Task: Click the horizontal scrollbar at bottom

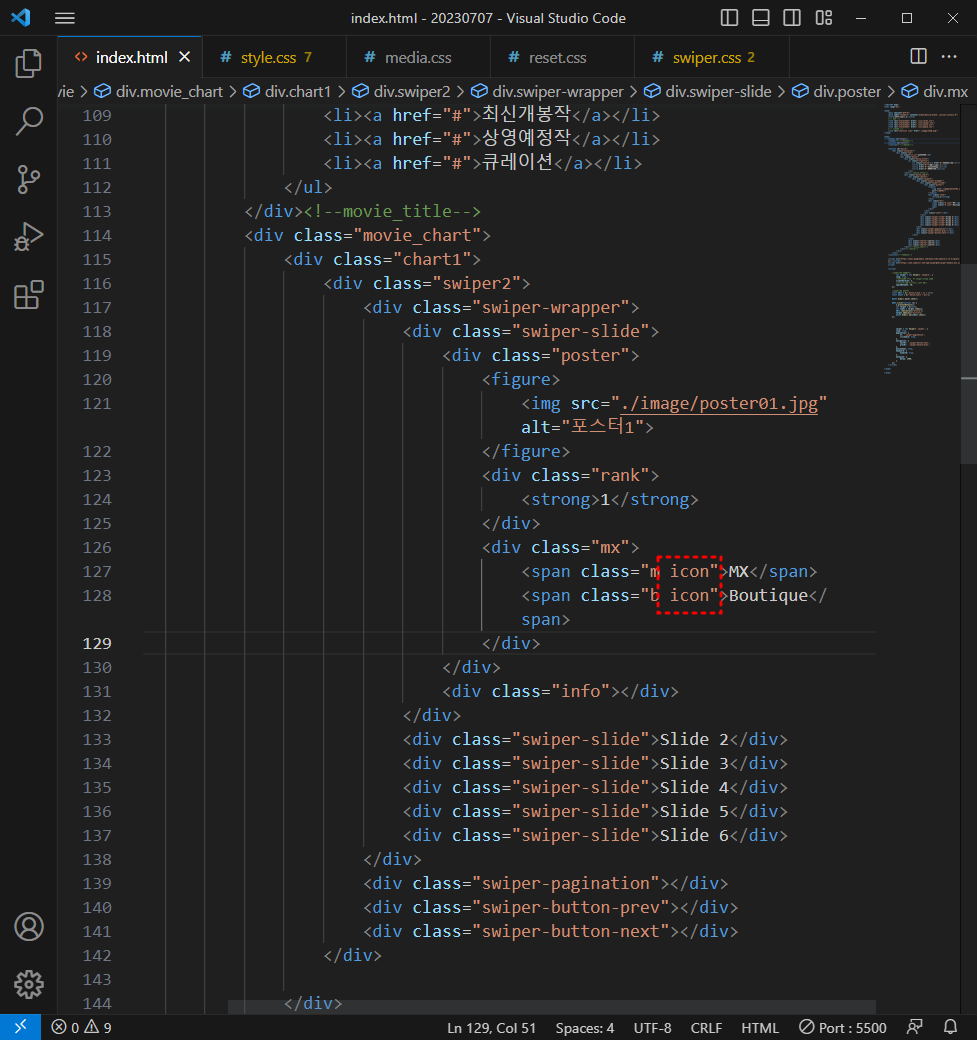Action: pyautogui.click(x=551, y=1007)
